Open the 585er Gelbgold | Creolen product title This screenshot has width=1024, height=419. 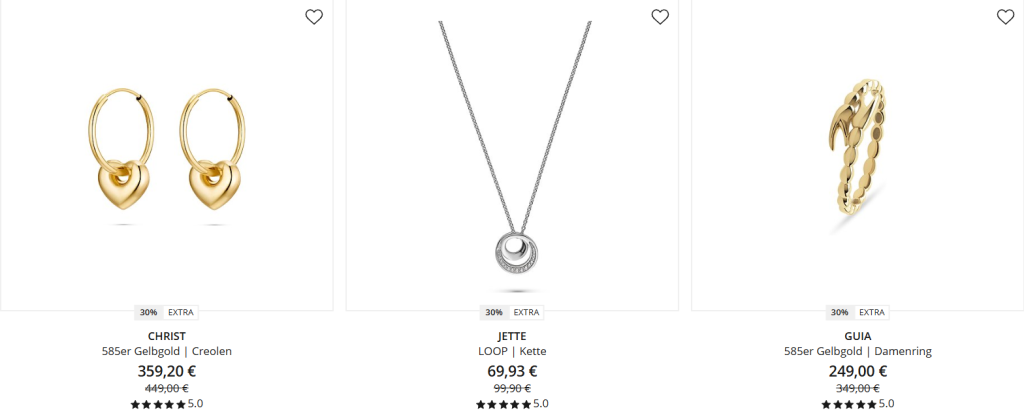click(167, 352)
